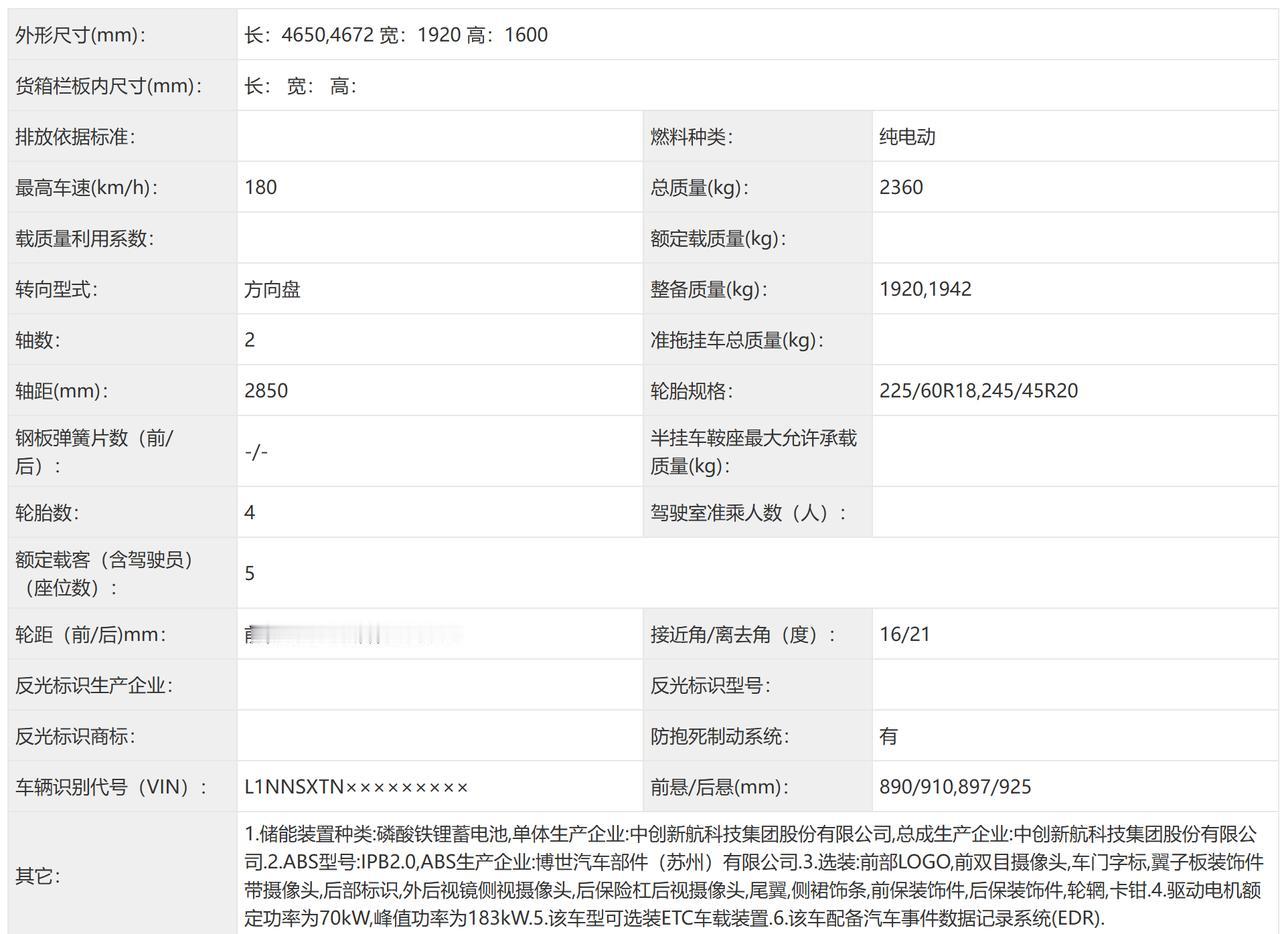
Task: Select the 方向盘 steering value
Action: click(272, 289)
